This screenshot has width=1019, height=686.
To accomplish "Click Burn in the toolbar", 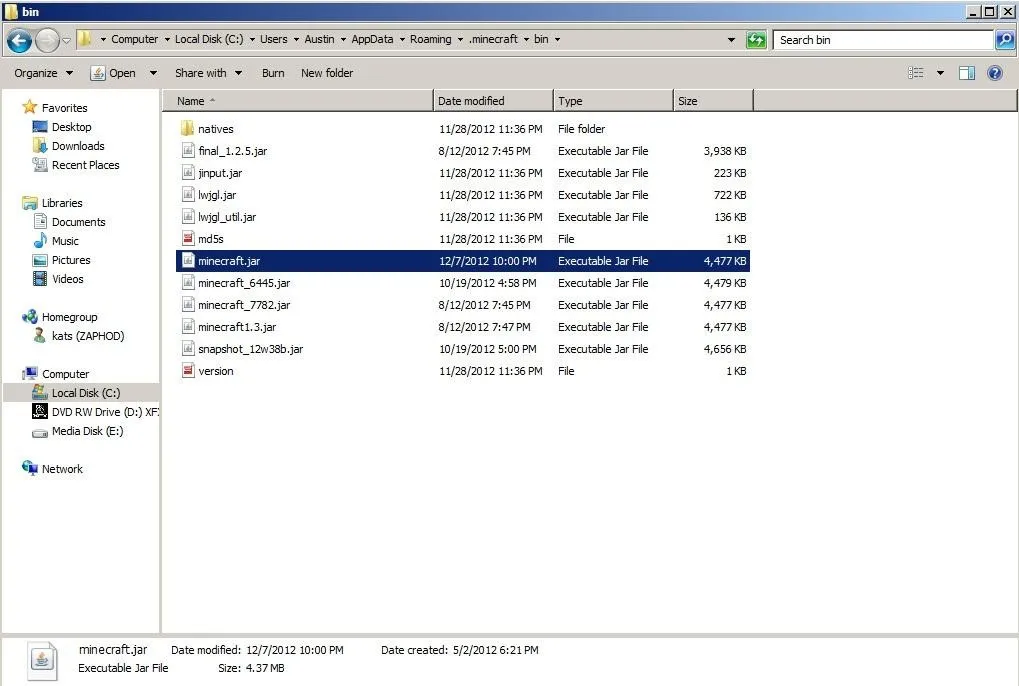I will (273, 73).
